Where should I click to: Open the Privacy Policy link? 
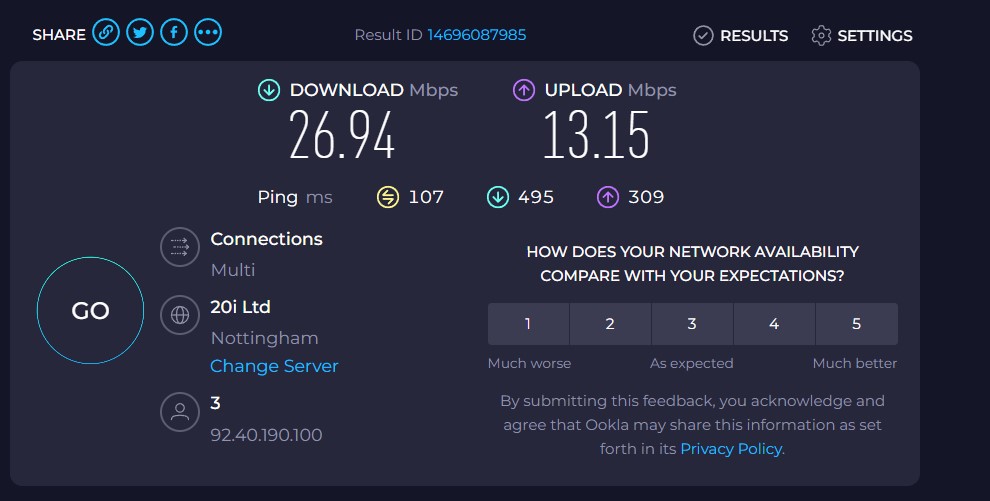[731, 449]
